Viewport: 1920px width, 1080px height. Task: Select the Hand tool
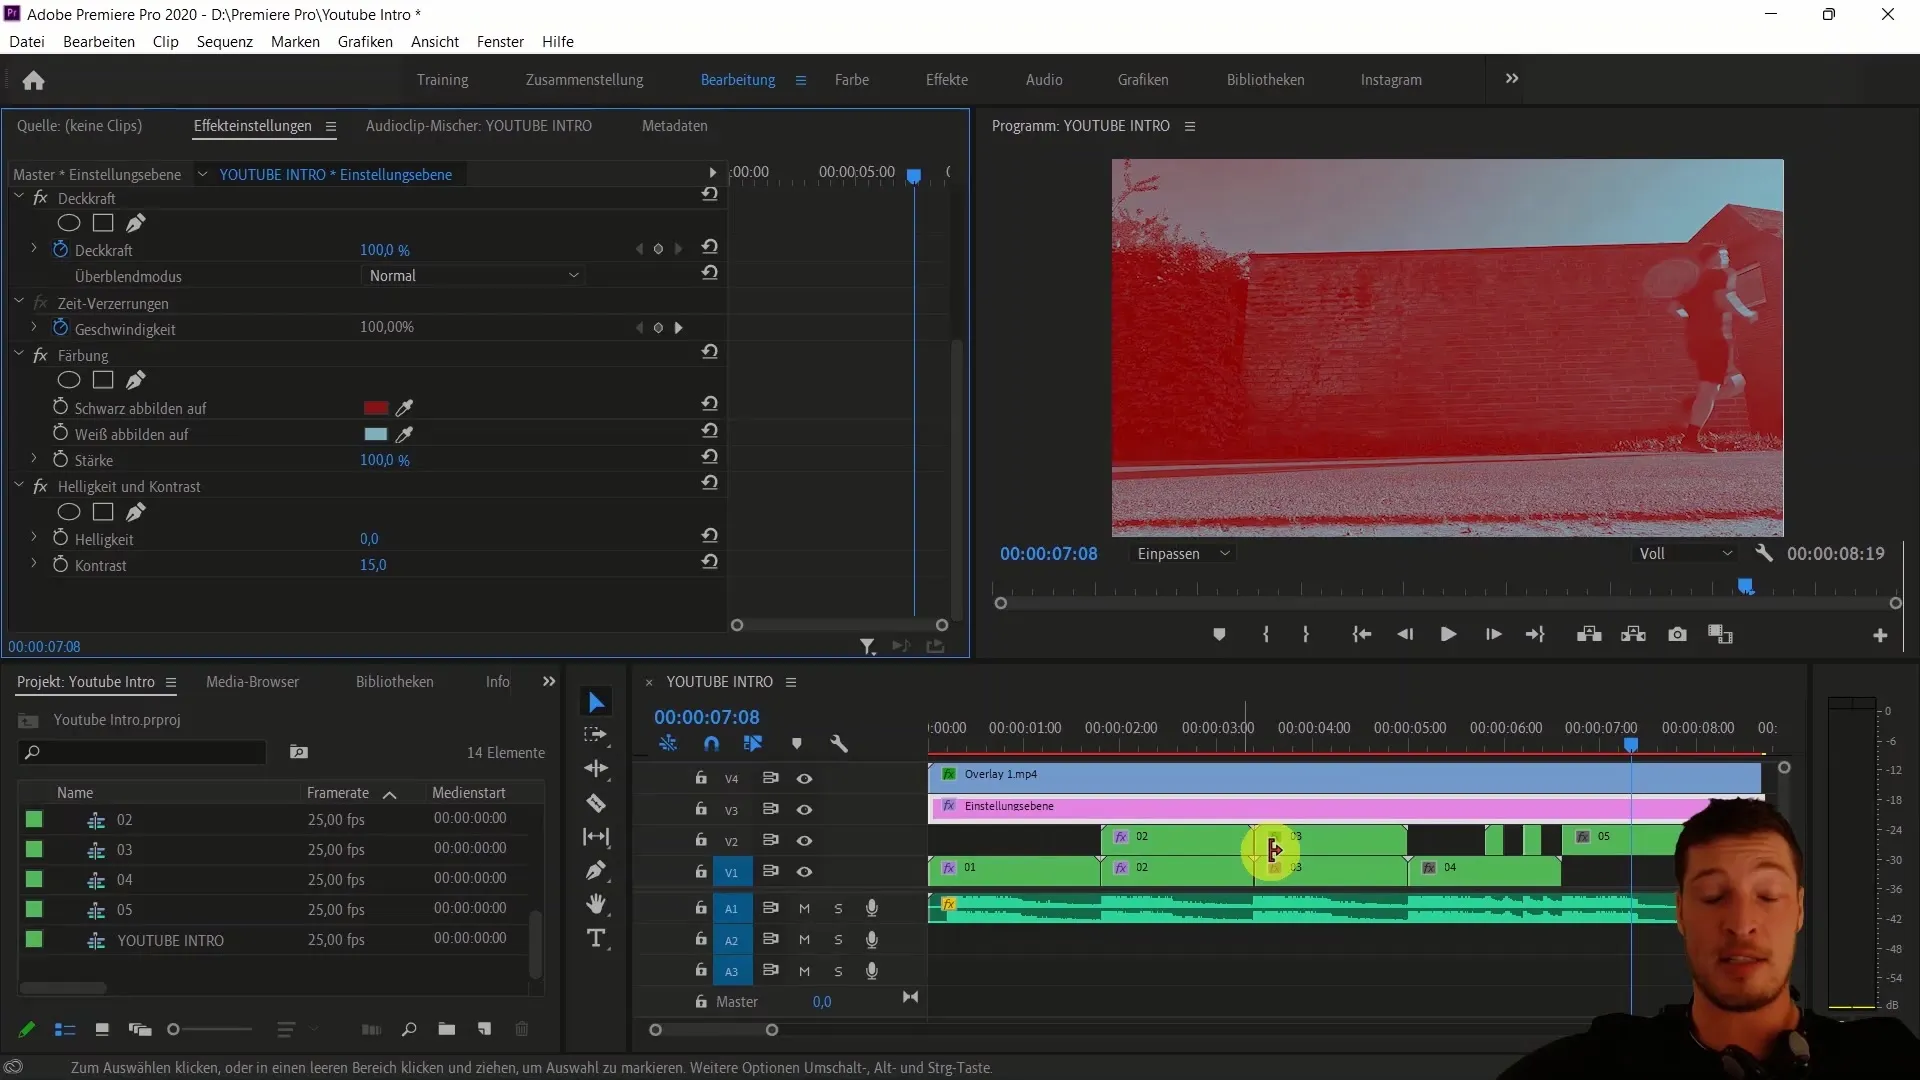[x=596, y=904]
